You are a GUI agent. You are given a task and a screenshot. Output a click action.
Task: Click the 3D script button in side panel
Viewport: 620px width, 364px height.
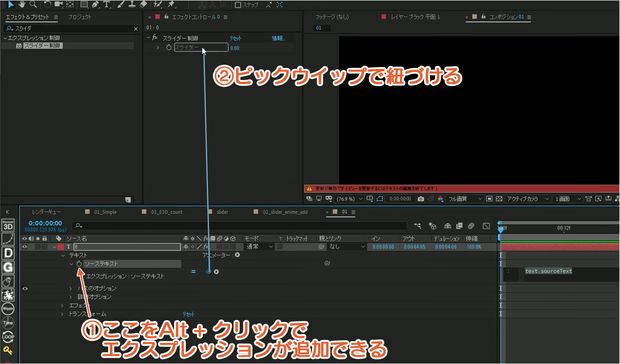tap(8, 226)
